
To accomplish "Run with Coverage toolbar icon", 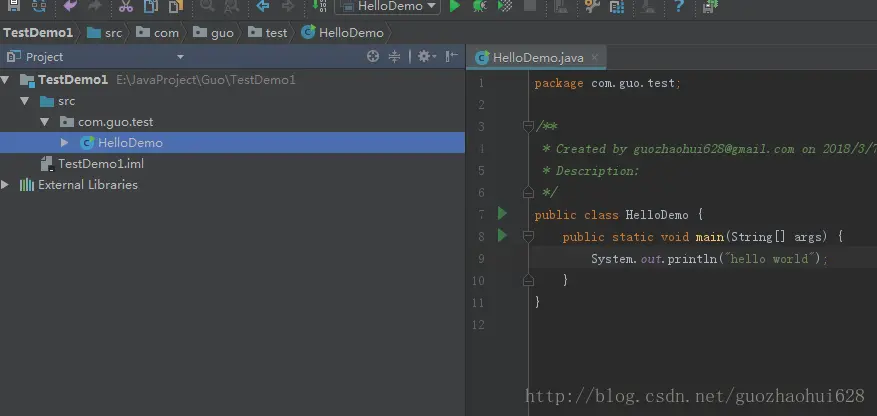I will pos(505,6).
